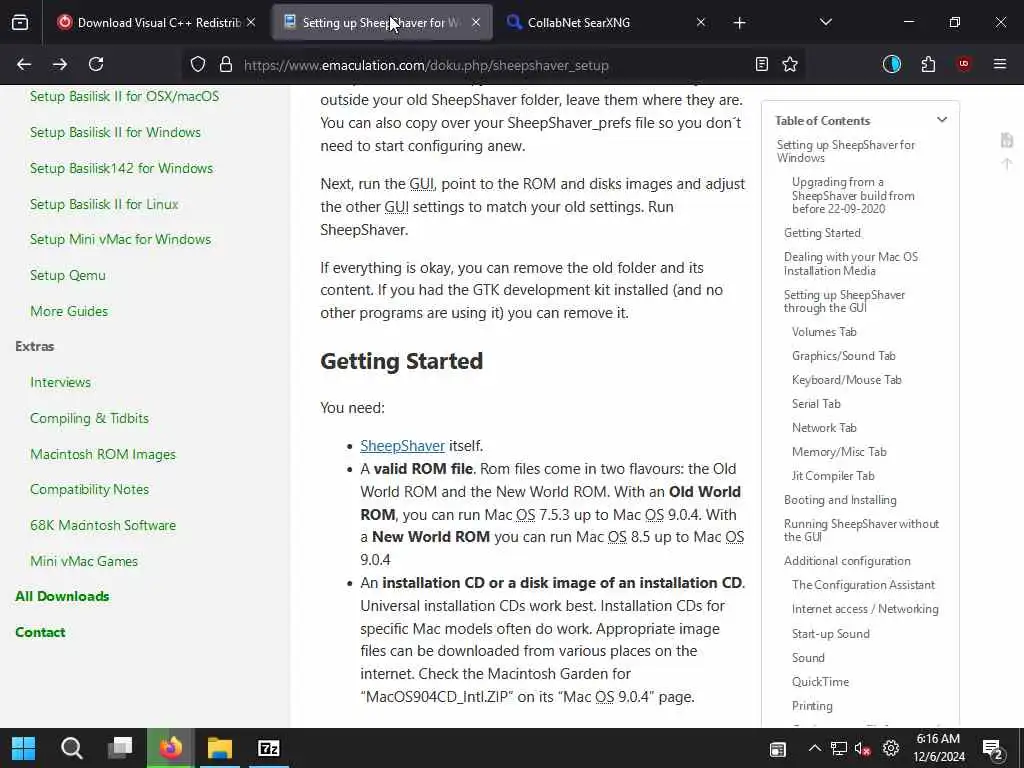Open Setup Basilisk142 for Windows guide

pos(121,168)
